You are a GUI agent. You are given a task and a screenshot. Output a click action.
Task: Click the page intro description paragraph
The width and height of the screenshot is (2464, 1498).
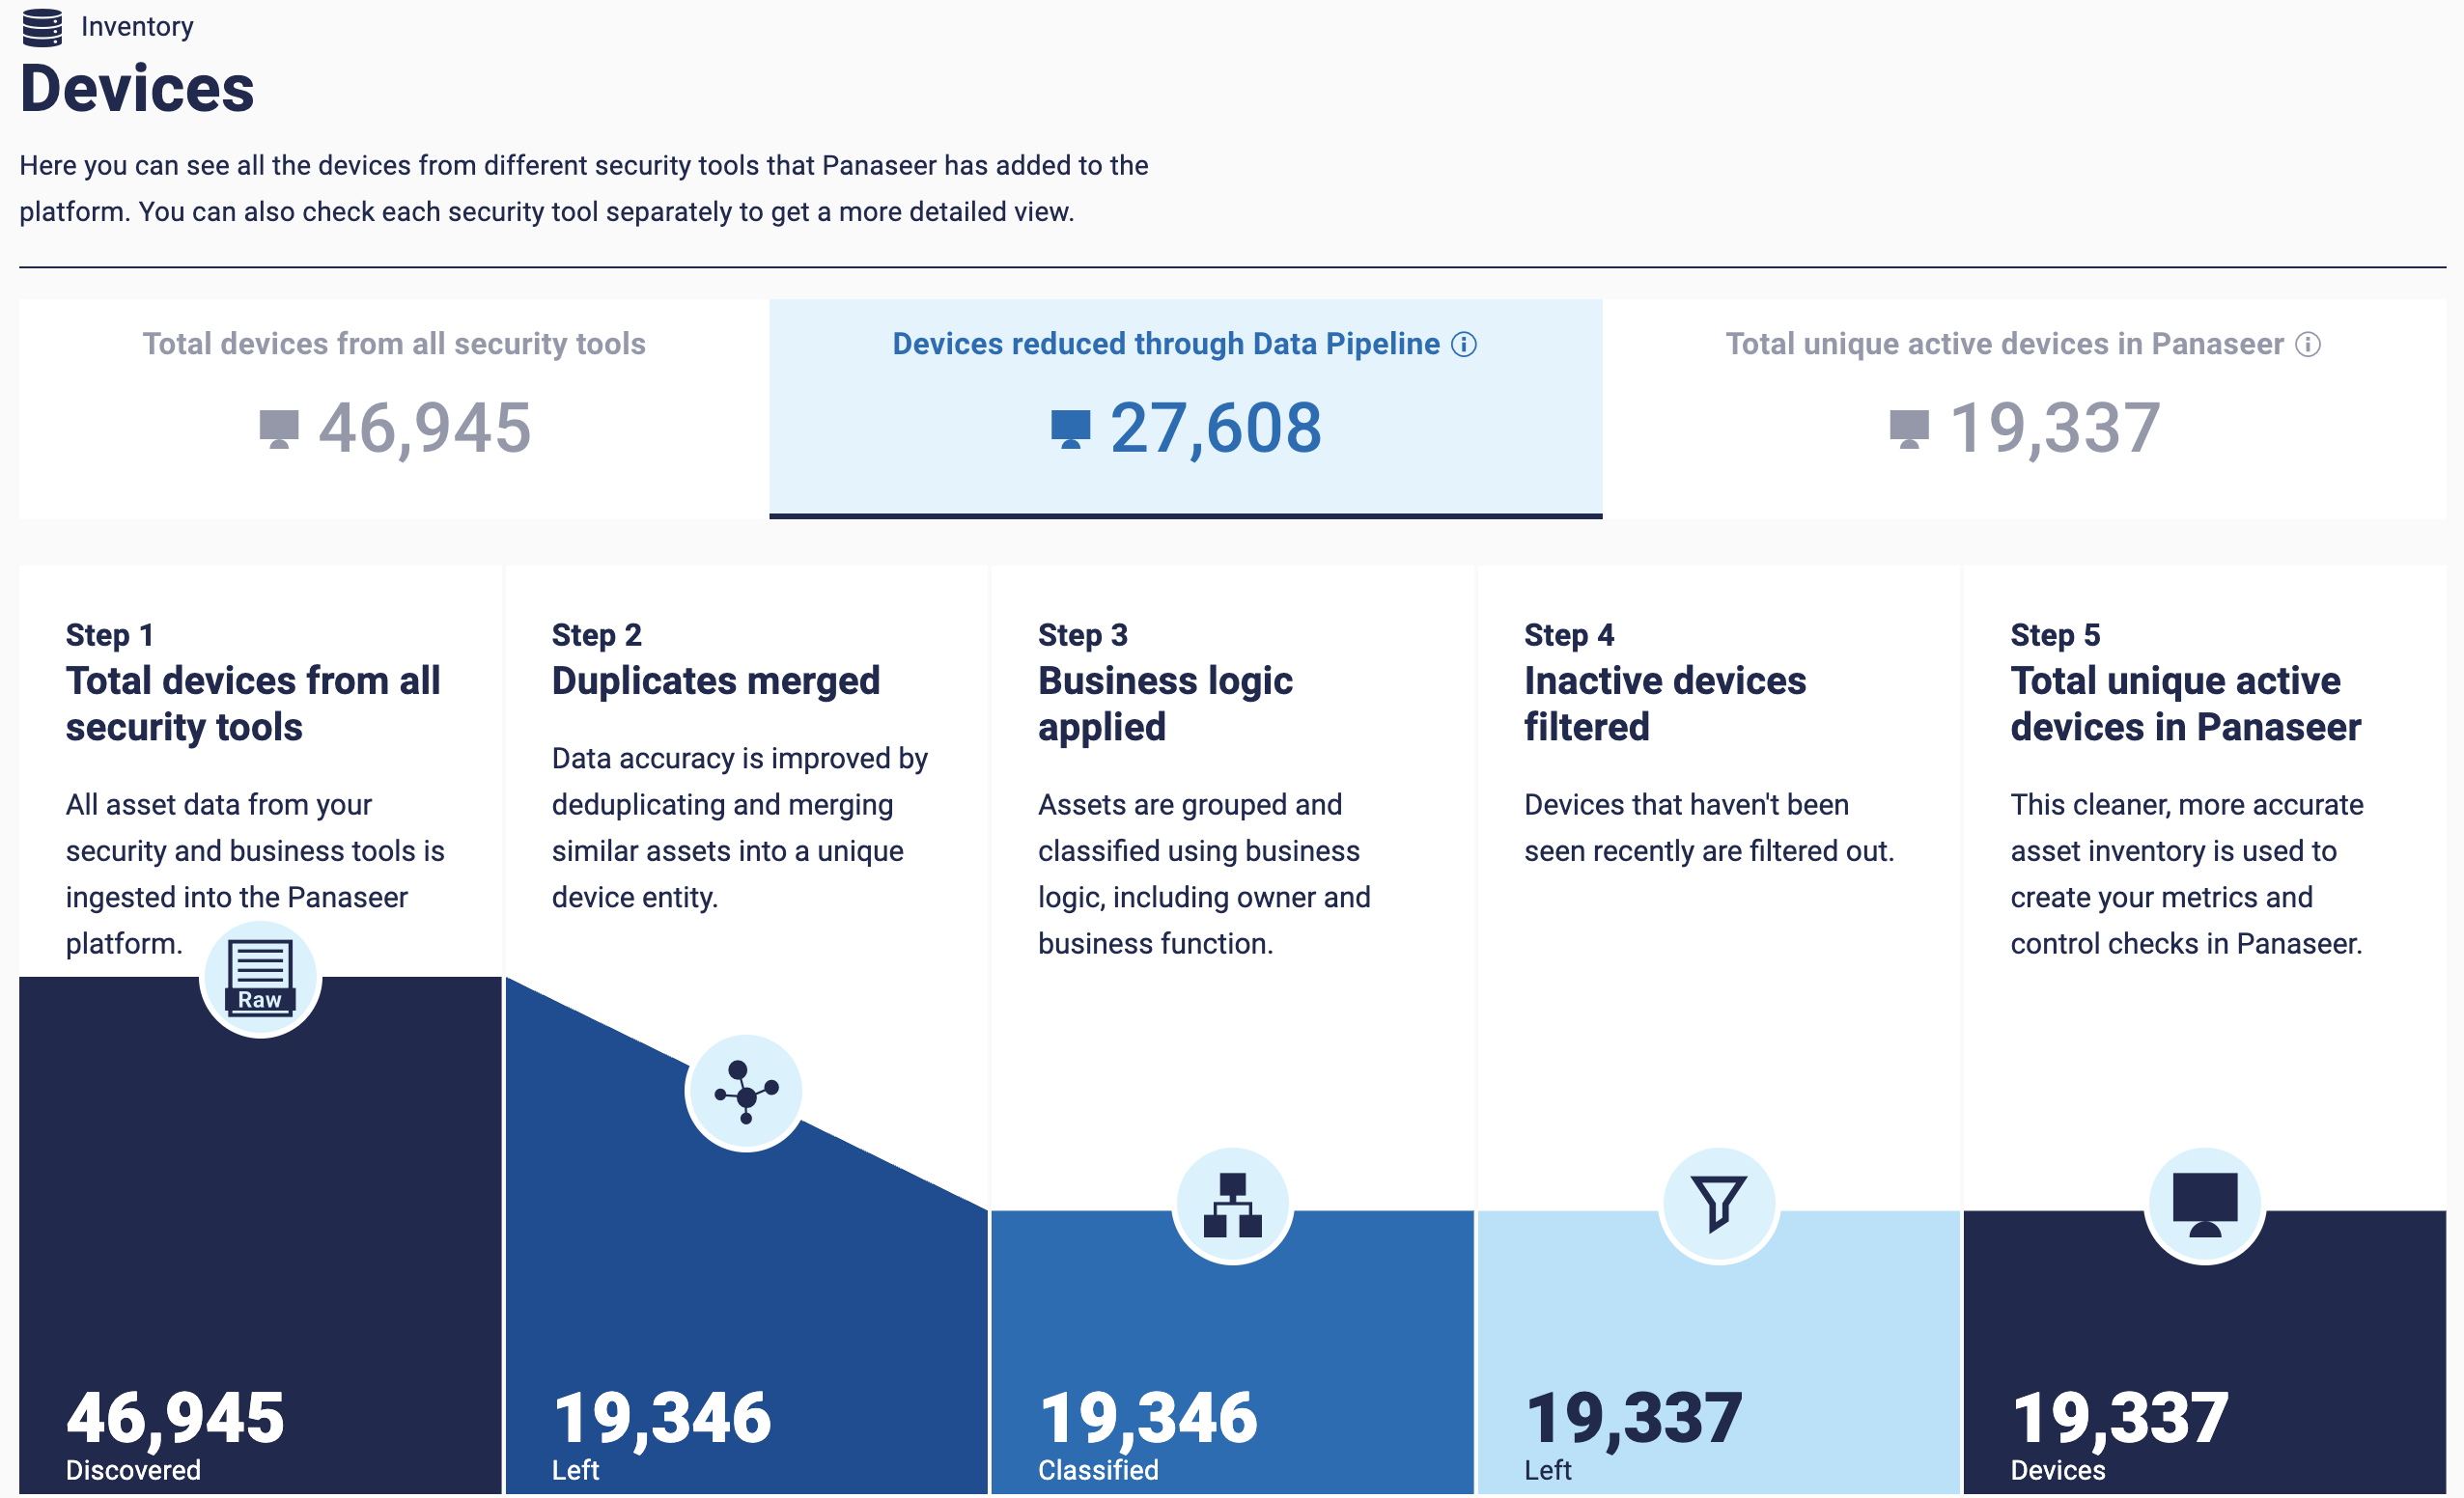pyautogui.click(x=584, y=189)
